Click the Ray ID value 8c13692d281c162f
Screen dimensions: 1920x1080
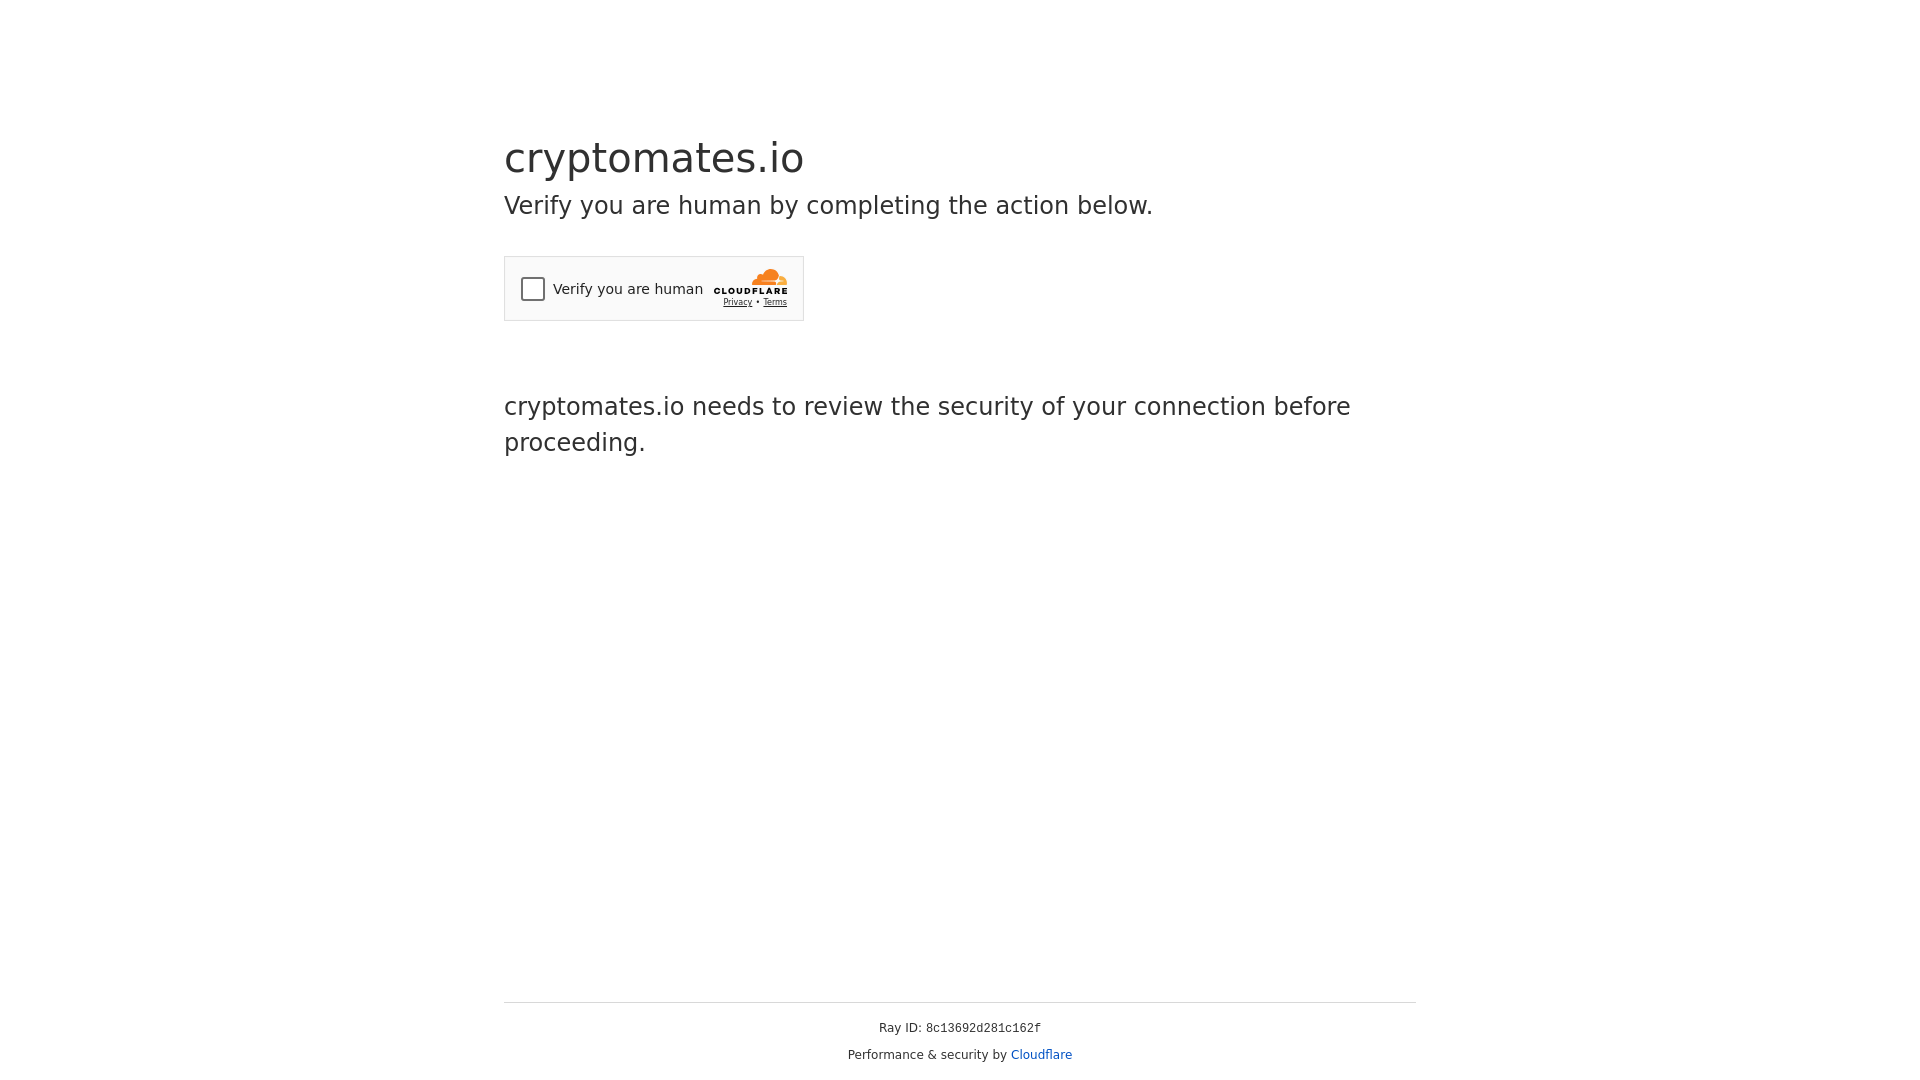(983, 1028)
